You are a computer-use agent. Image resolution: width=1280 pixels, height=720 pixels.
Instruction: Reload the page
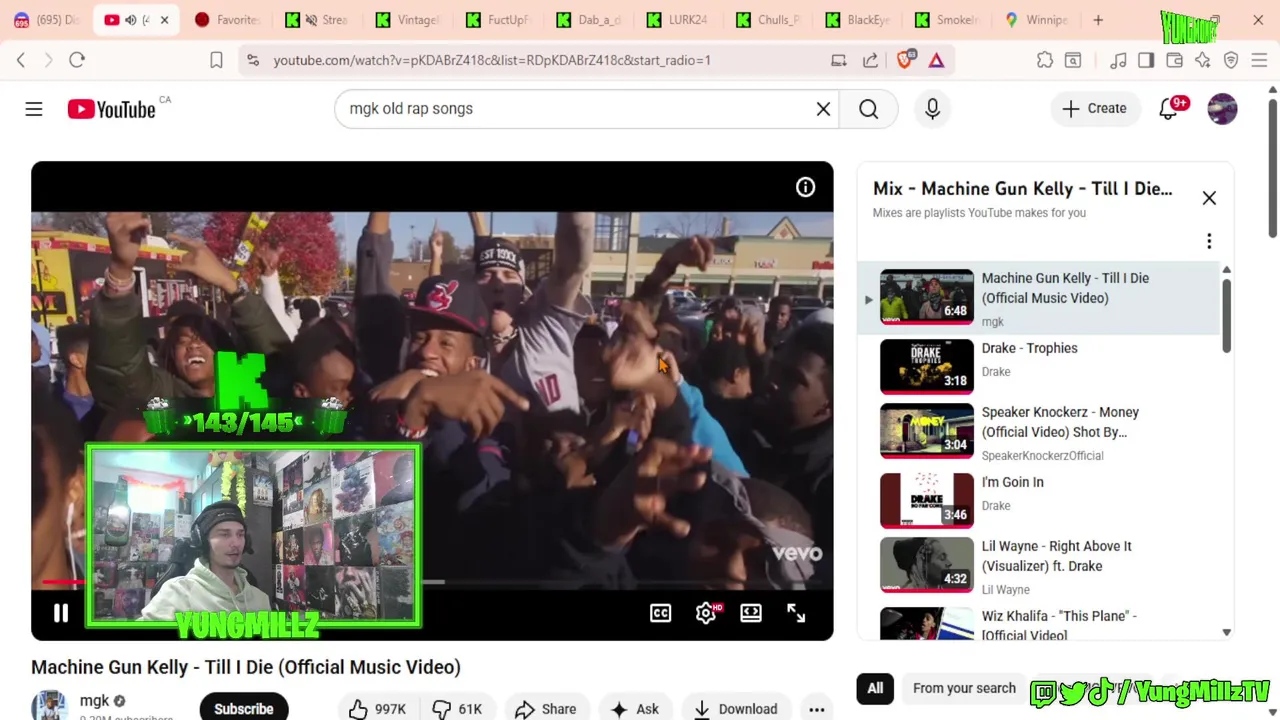pyautogui.click(x=77, y=60)
